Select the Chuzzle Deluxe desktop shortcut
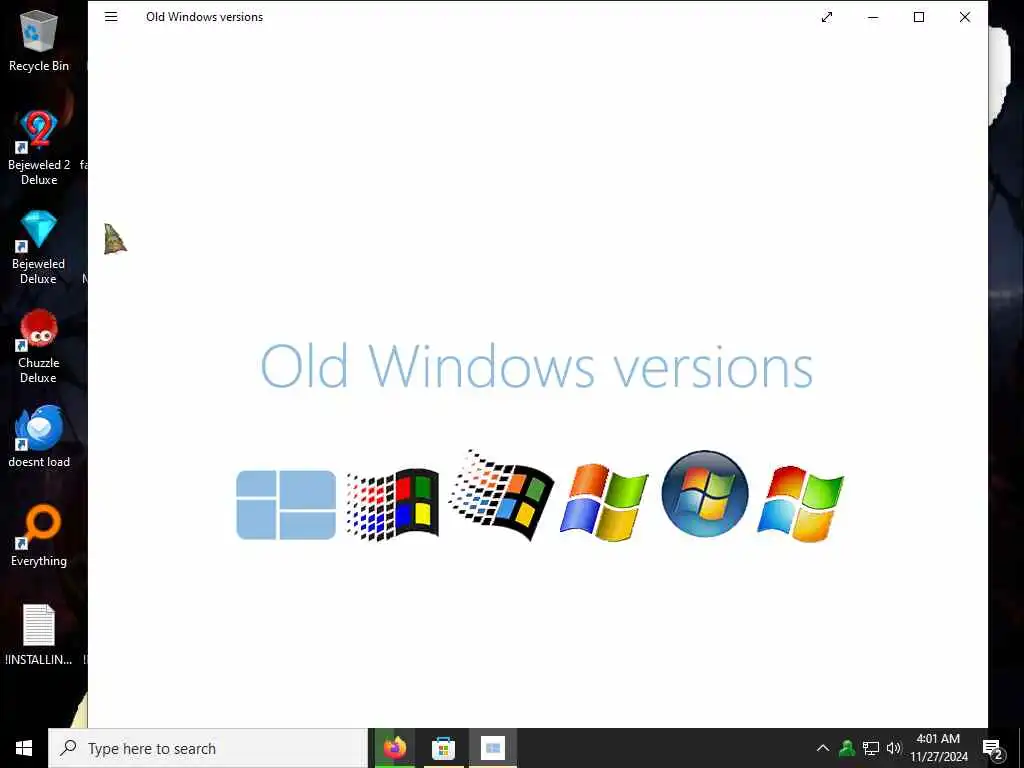The width and height of the screenshot is (1024, 768). [39, 346]
